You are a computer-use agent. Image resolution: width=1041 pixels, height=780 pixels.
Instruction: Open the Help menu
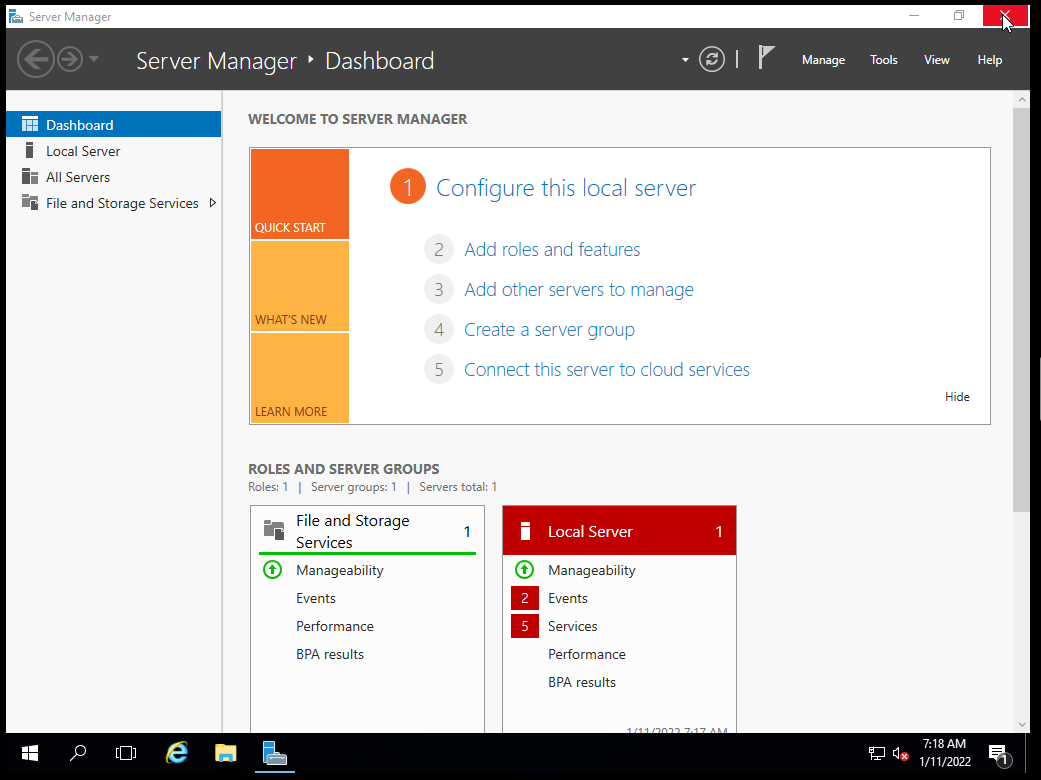989,60
